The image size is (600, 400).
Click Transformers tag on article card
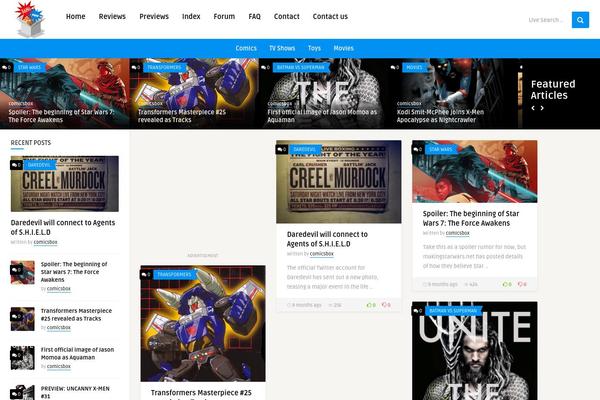tap(174, 274)
